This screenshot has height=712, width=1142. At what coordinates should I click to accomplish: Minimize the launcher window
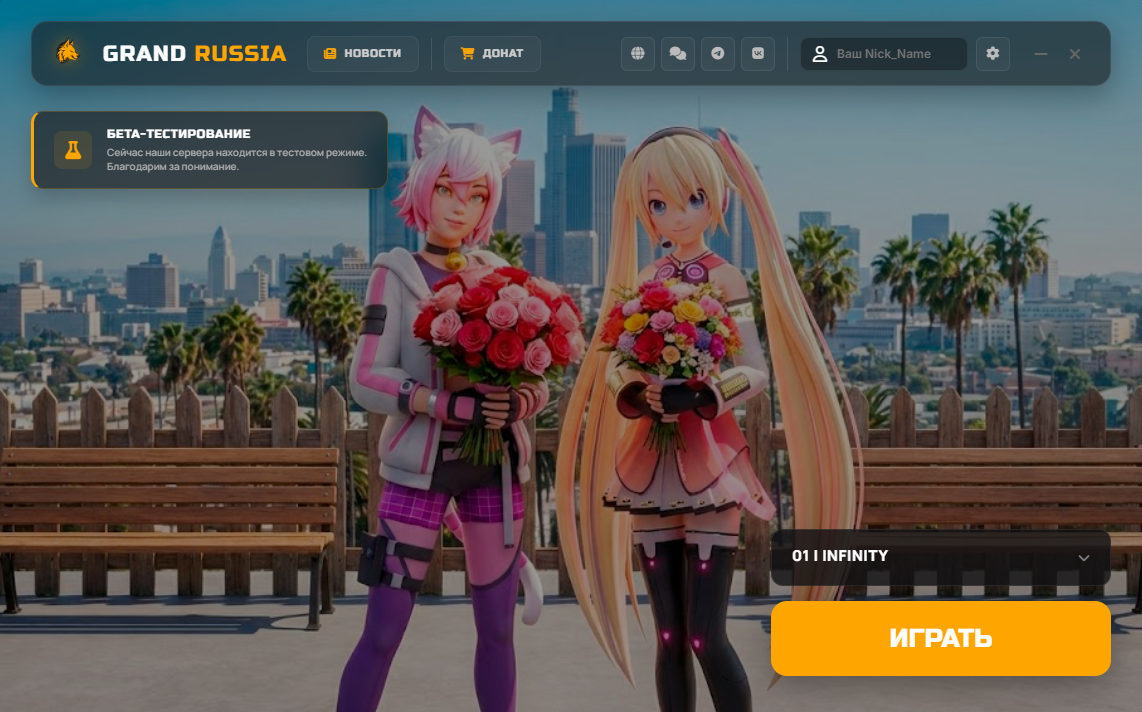pyautogui.click(x=1041, y=53)
